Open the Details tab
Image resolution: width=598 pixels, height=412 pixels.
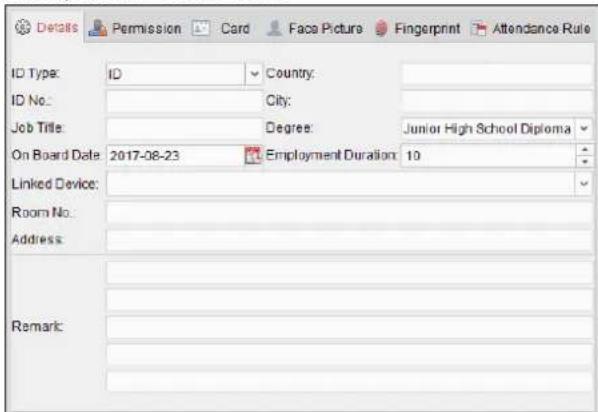pyautogui.click(x=46, y=27)
